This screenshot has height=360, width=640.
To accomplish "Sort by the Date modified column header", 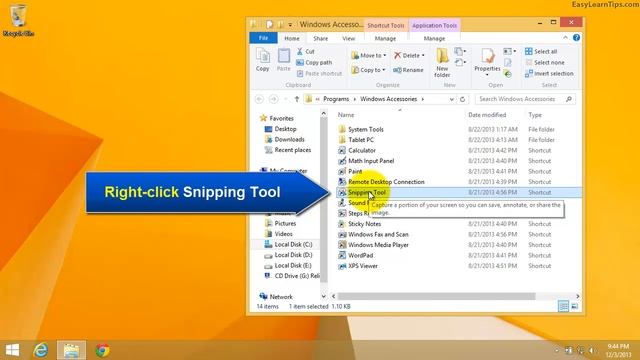I will click(x=487, y=115).
